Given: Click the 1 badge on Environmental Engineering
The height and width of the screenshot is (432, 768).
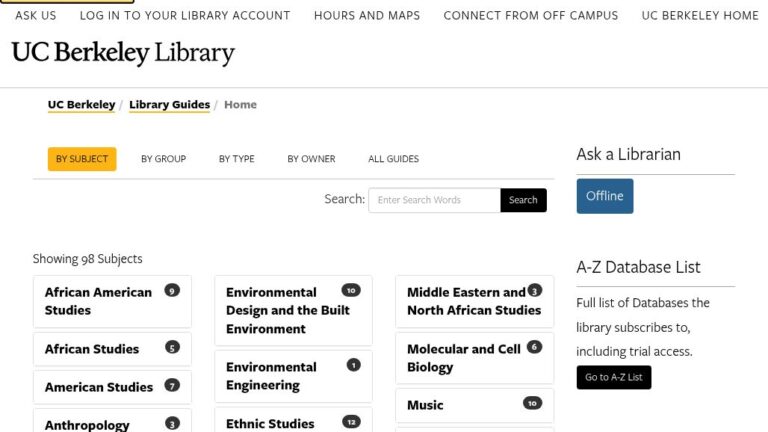Looking at the screenshot, I should click(x=354, y=365).
